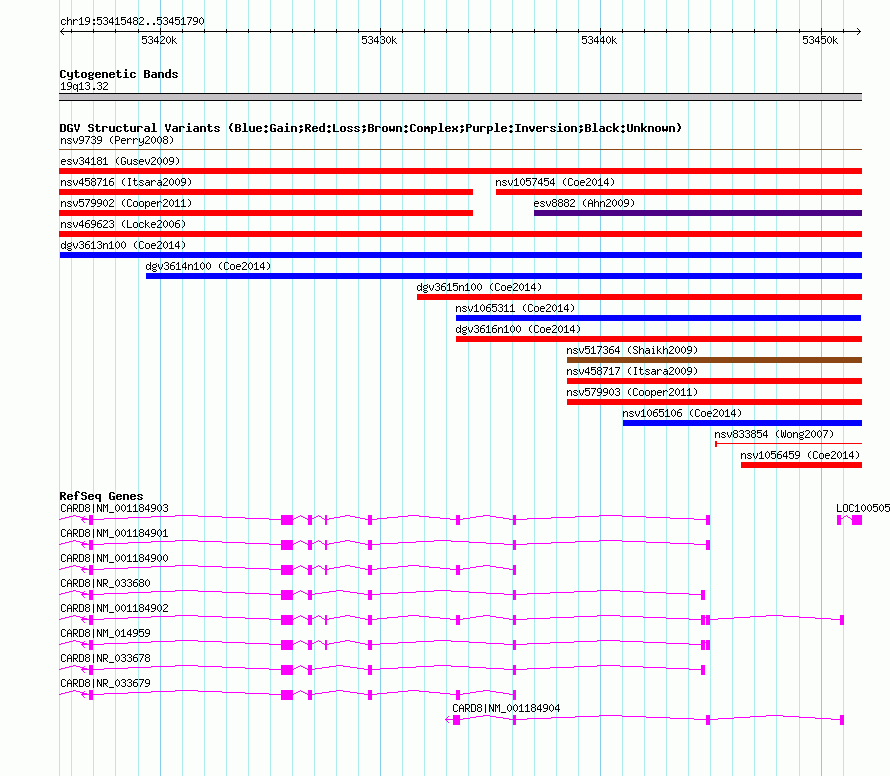Click the blue nsv1065106 gain bar
The width and height of the screenshot is (890, 776).
pos(742,423)
